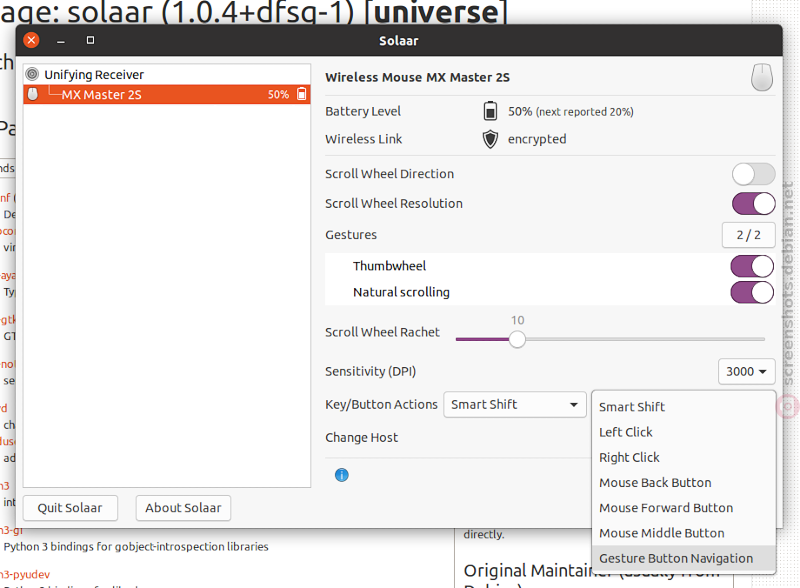Toggle Scroll Wheel Resolution switch
Viewport: 800px width, 588px height.
(x=754, y=204)
